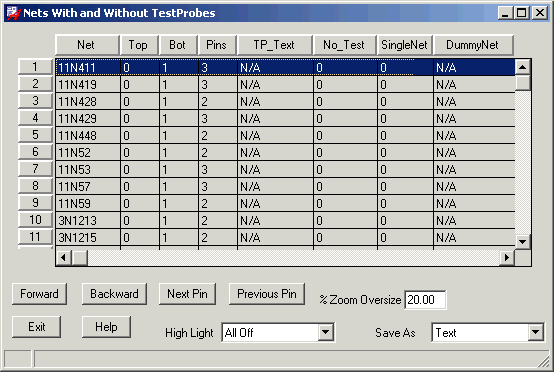Select net cell 11N411

pyautogui.click(x=88, y=67)
